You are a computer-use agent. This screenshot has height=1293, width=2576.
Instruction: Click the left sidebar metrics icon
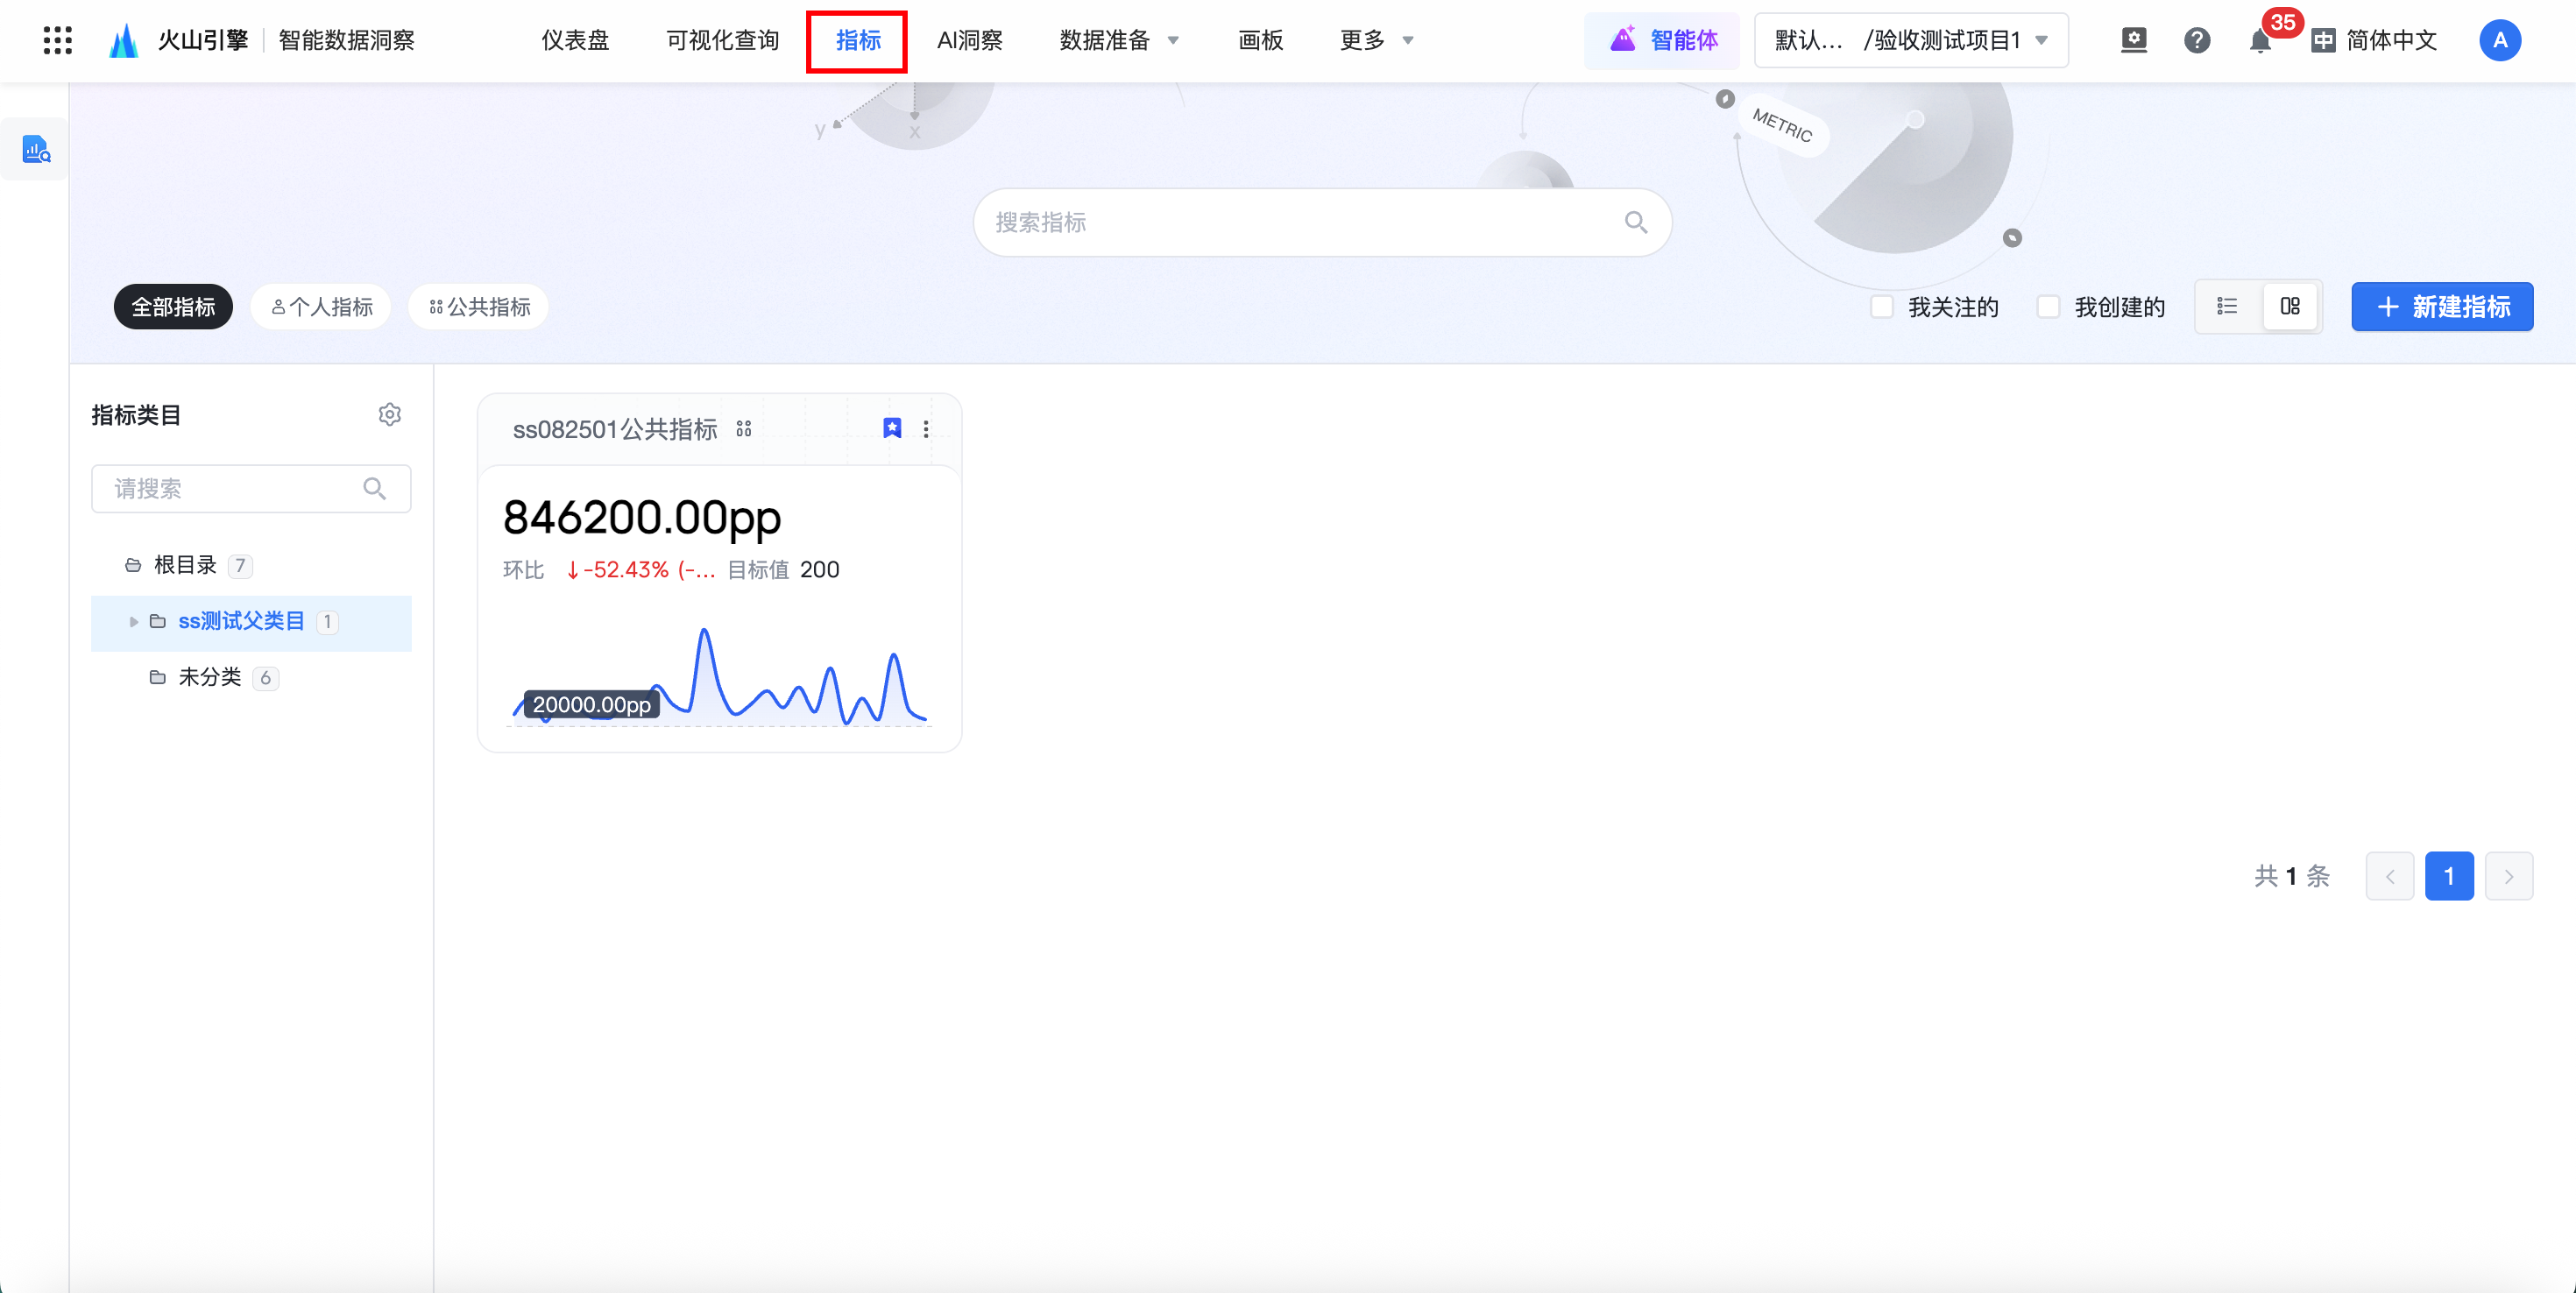(36, 150)
